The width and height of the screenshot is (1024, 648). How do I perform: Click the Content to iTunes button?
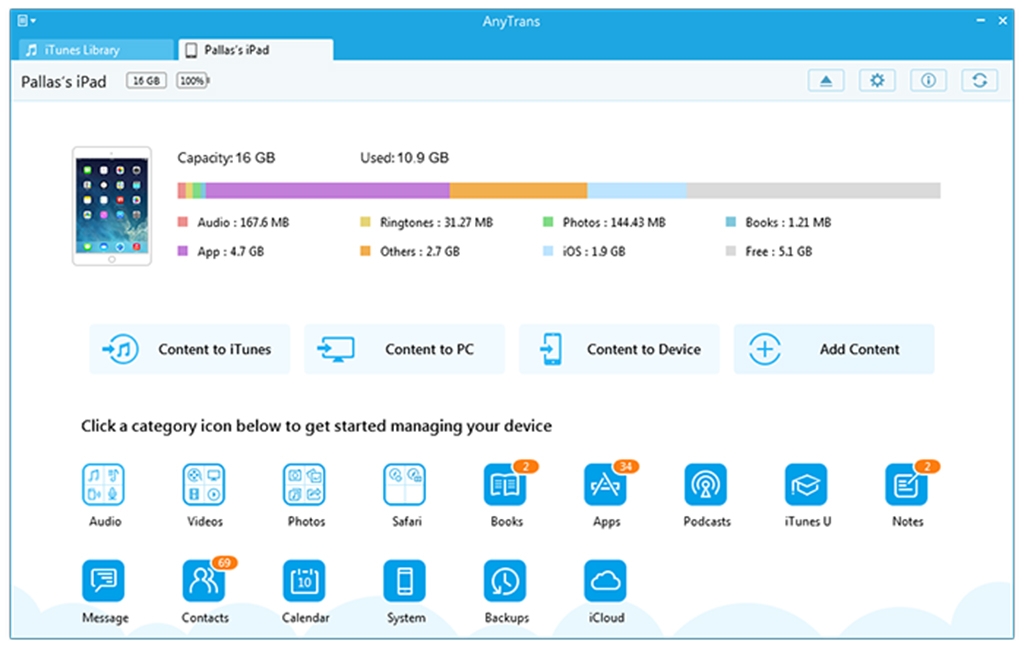click(x=190, y=349)
